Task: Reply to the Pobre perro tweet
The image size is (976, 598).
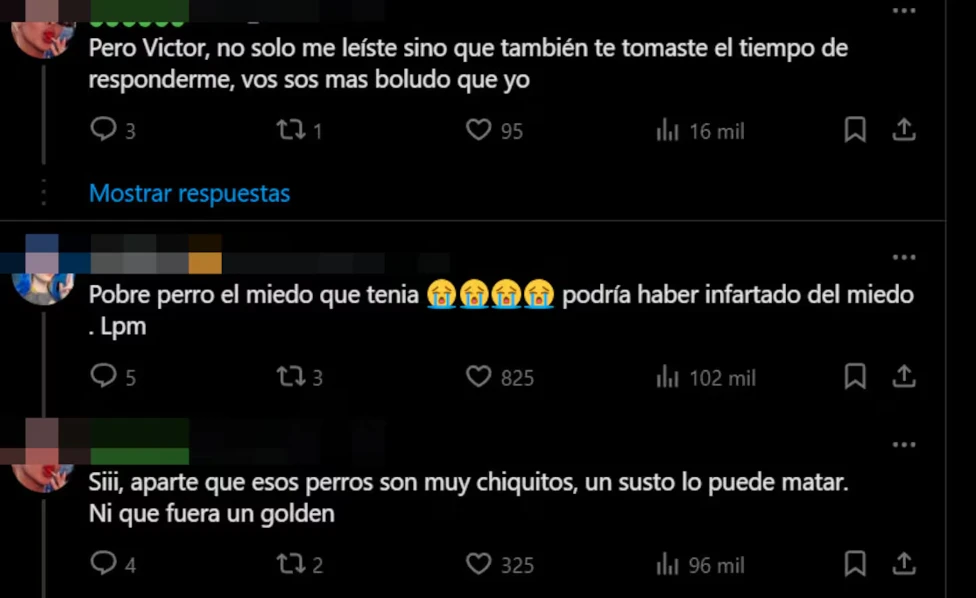Action: click(104, 377)
